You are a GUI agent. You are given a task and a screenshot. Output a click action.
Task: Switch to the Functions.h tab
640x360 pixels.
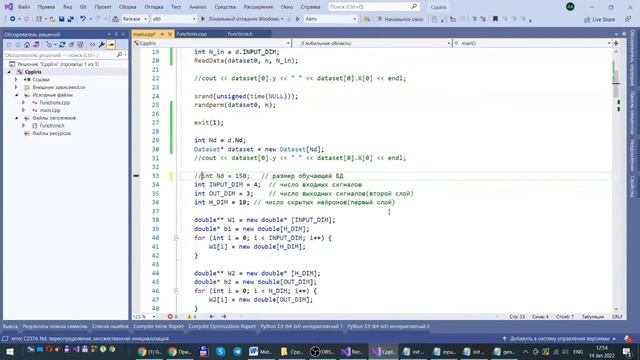240,34
